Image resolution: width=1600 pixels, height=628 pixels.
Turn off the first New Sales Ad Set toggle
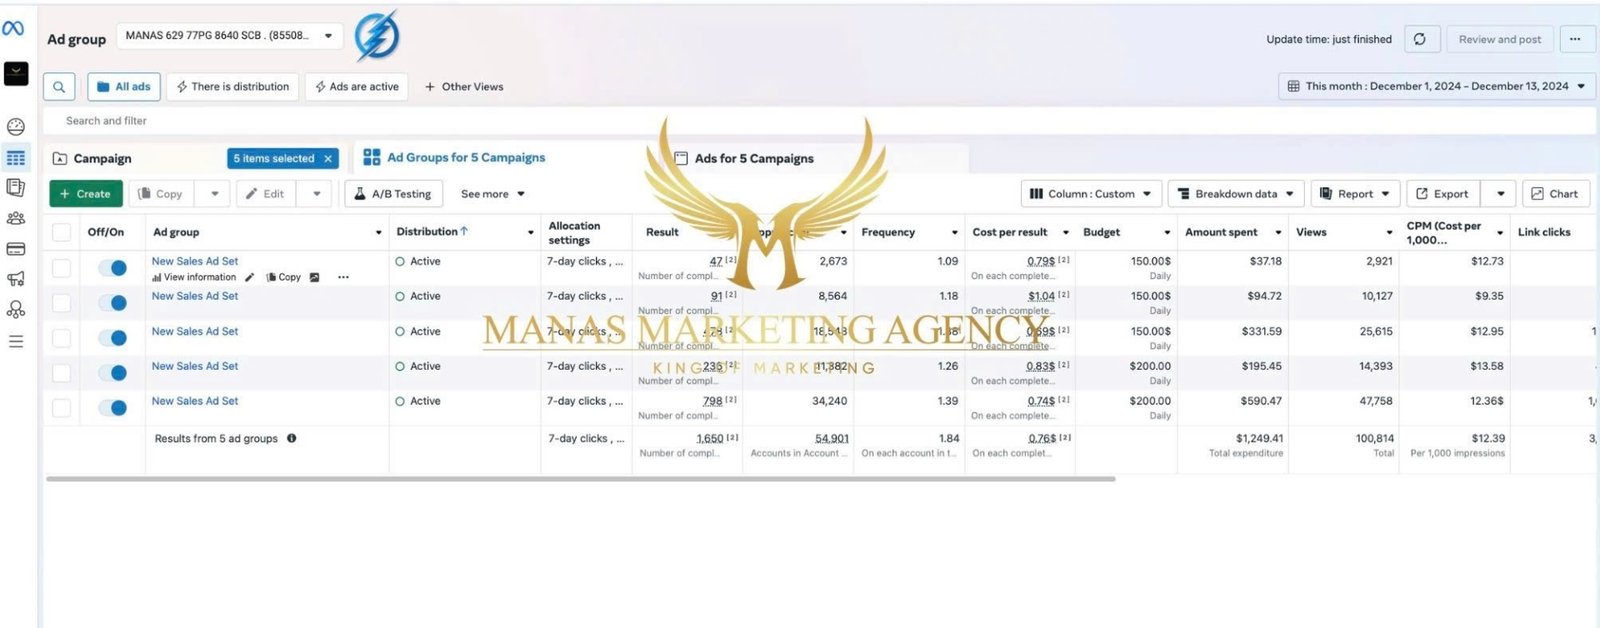113,268
